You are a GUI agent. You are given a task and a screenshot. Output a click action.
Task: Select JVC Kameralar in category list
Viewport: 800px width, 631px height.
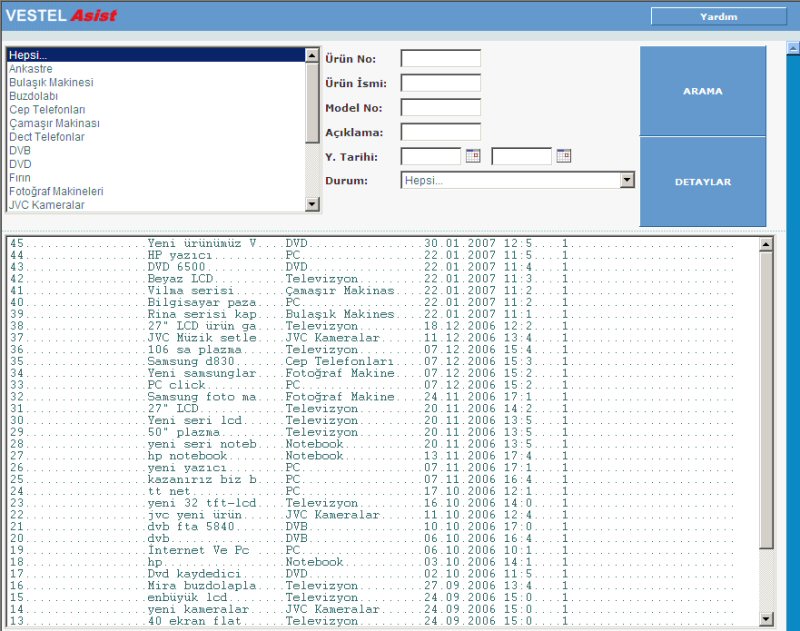156,205
